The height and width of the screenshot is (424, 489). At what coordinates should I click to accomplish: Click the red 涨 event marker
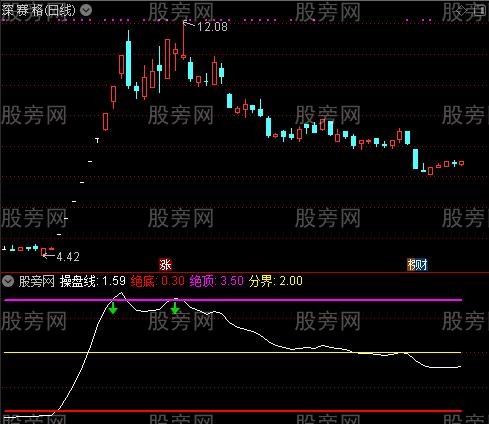(165, 265)
